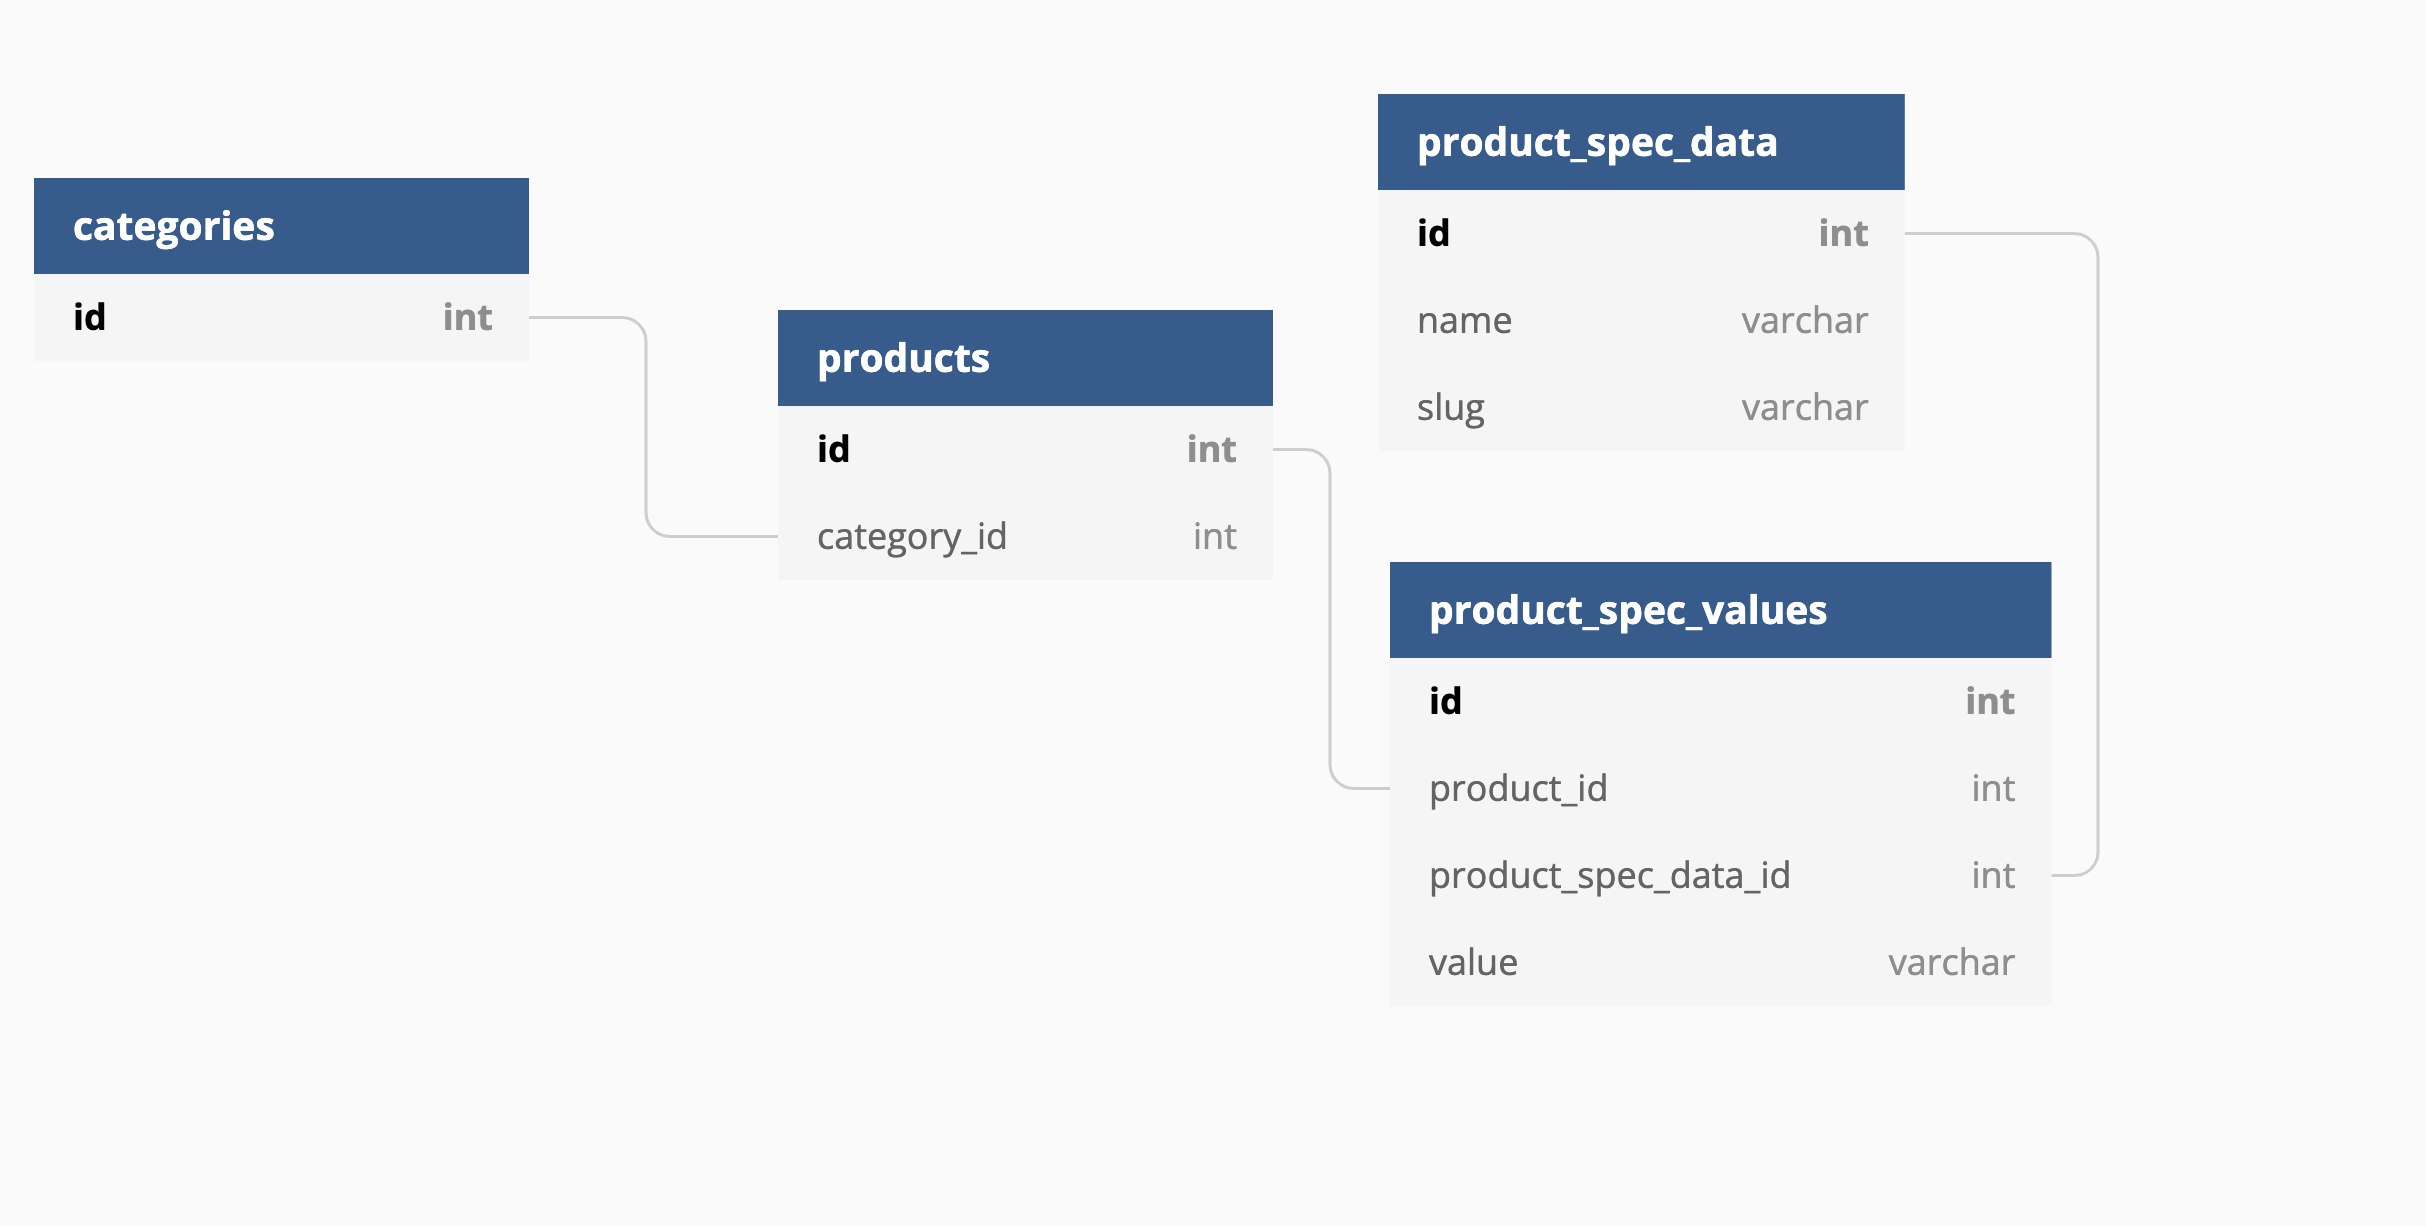Select the relationship line from categories to products
This screenshot has height=1226, width=2426.
click(647, 430)
